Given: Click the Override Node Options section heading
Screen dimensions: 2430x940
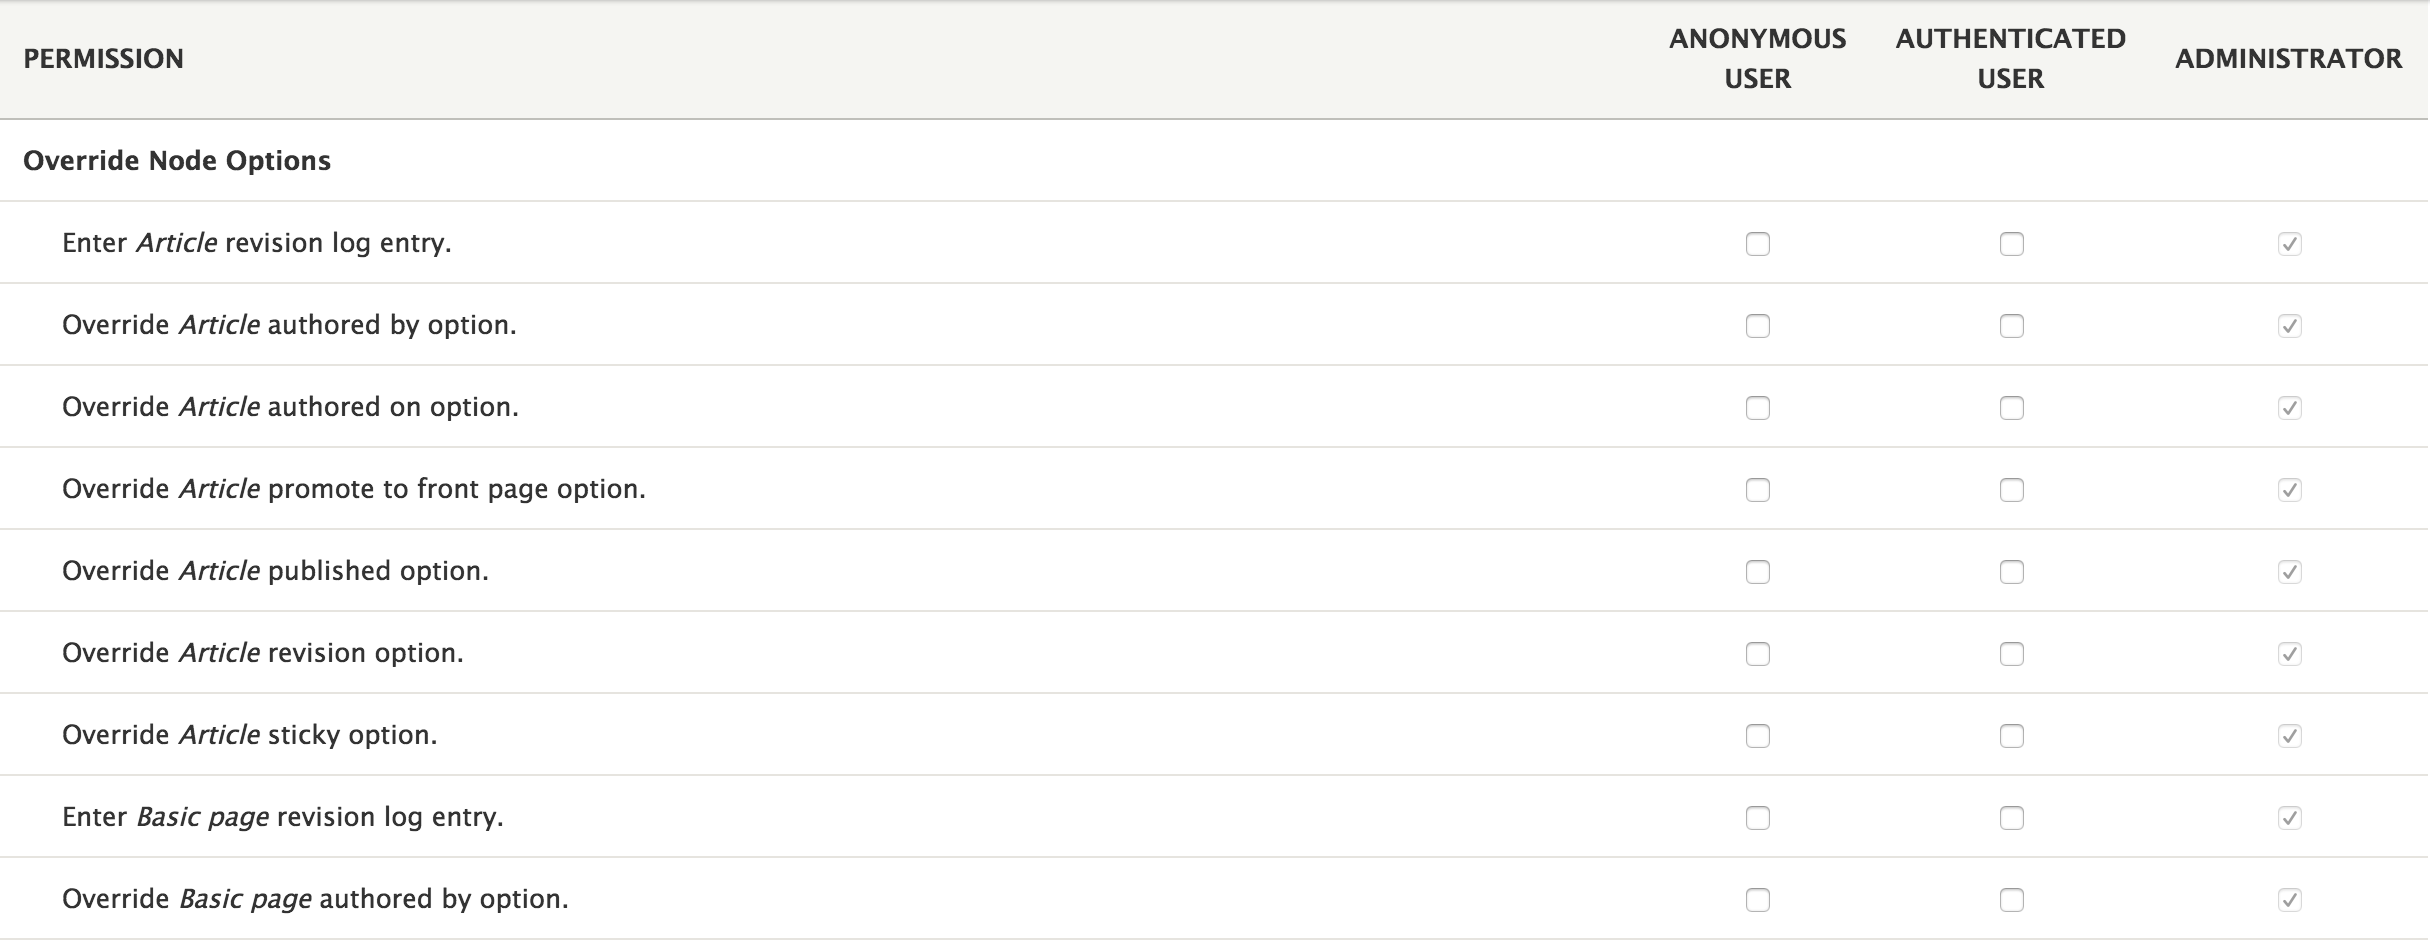Looking at the screenshot, I should coord(177,161).
